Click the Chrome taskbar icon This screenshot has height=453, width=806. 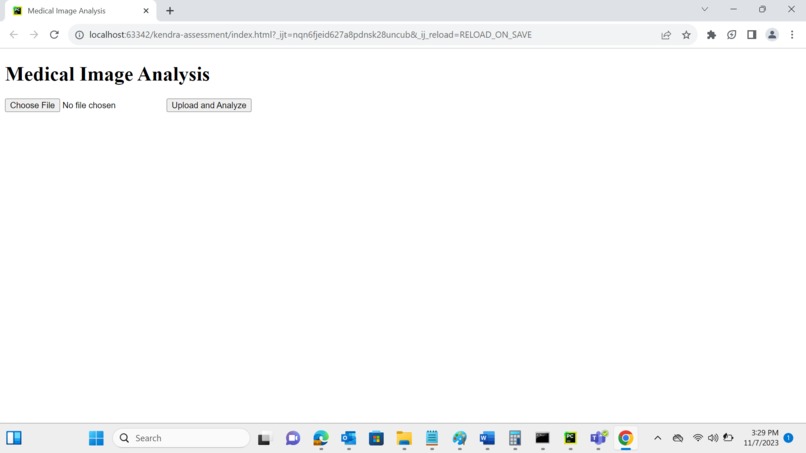click(x=626, y=438)
